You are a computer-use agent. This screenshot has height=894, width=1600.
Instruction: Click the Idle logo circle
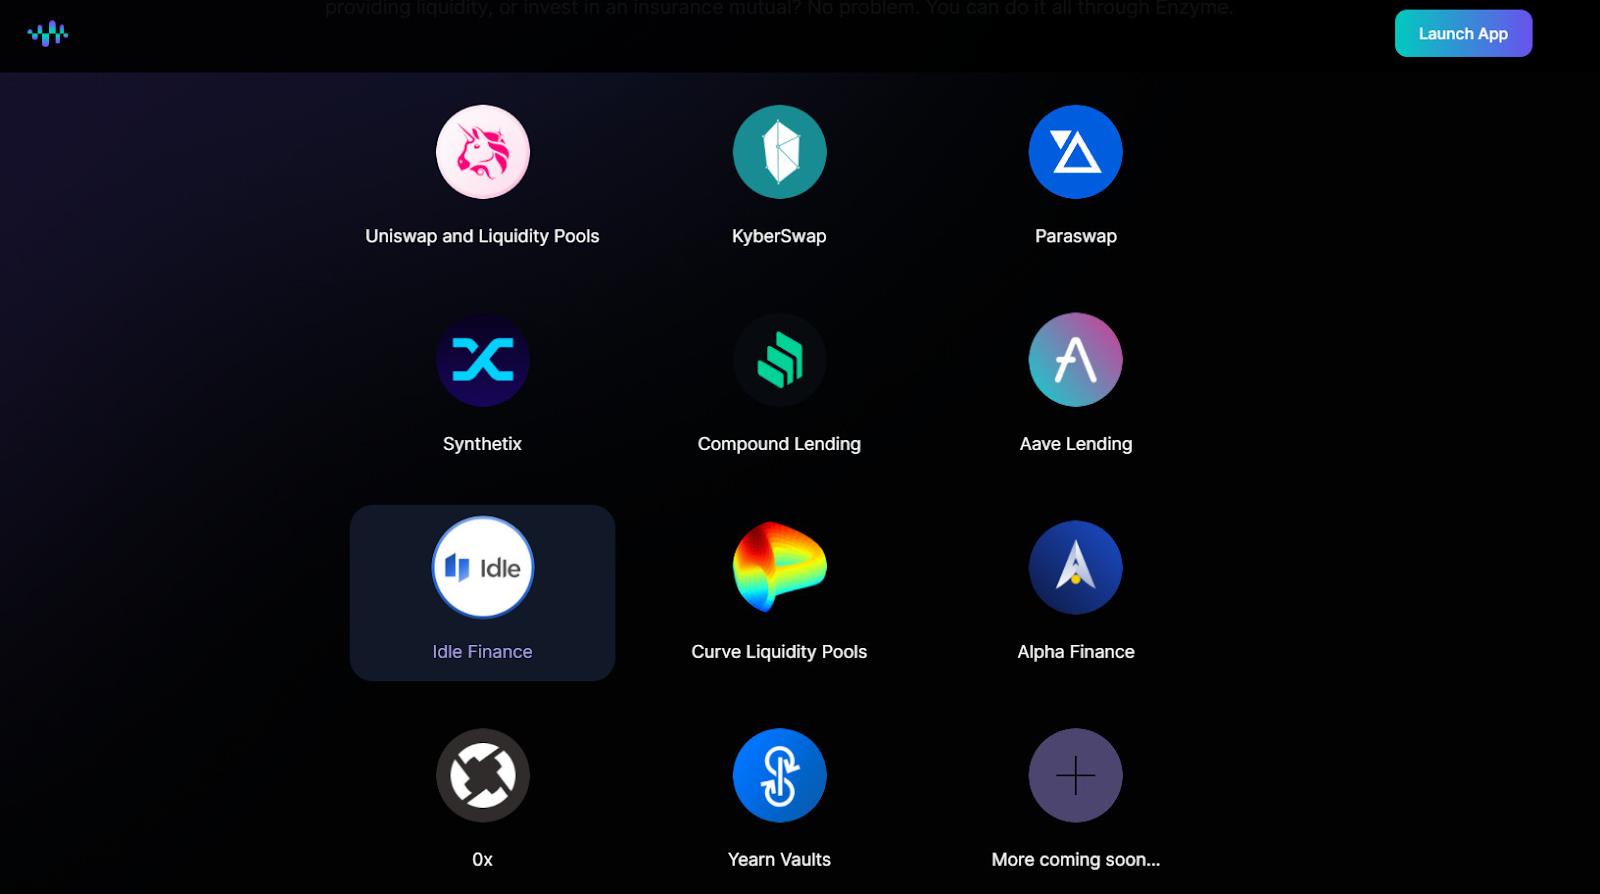pos(483,567)
